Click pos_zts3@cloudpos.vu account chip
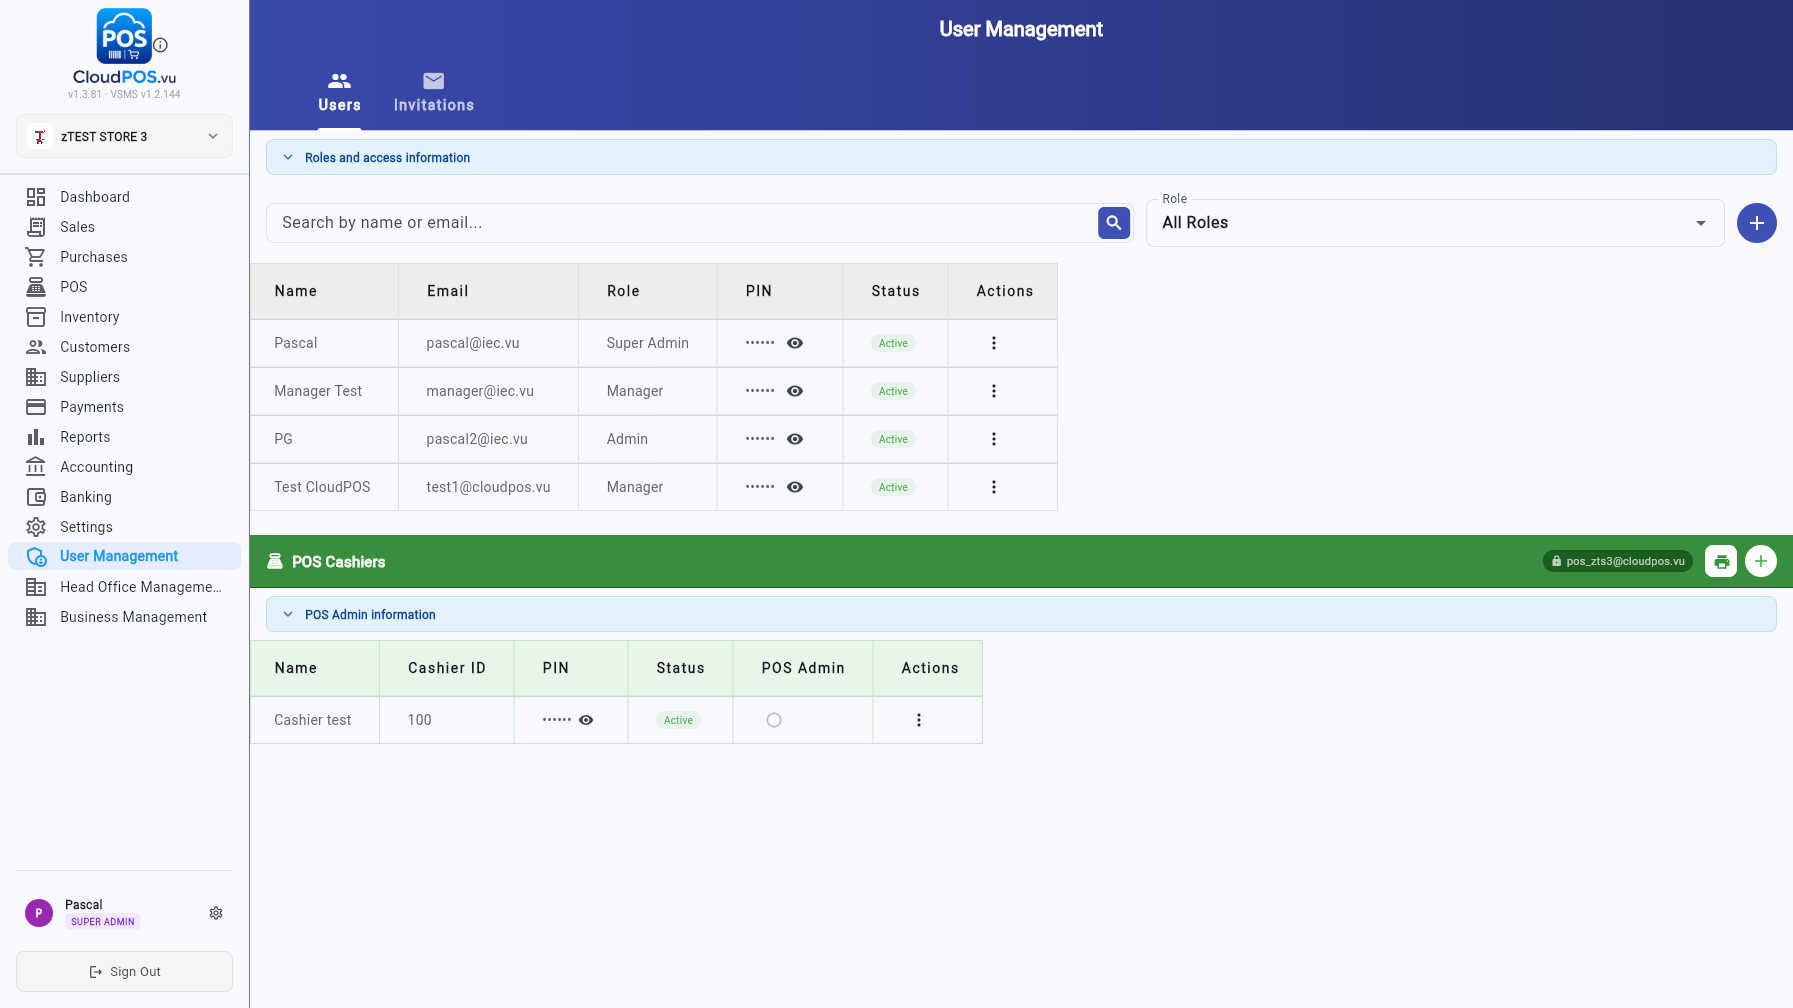 [x=1617, y=561]
